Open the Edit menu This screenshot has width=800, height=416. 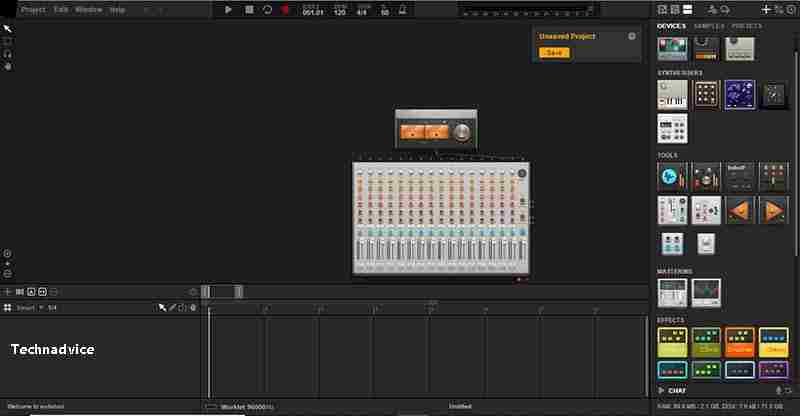[61, 10]
